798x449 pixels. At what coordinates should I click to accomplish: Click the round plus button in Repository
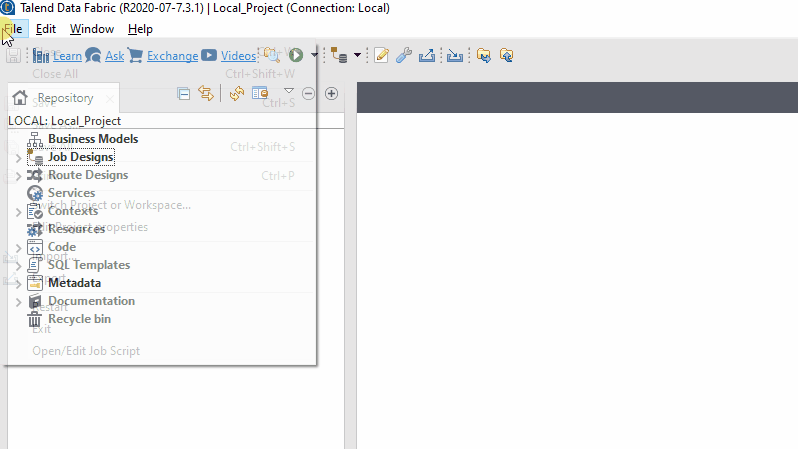(332, 93)
